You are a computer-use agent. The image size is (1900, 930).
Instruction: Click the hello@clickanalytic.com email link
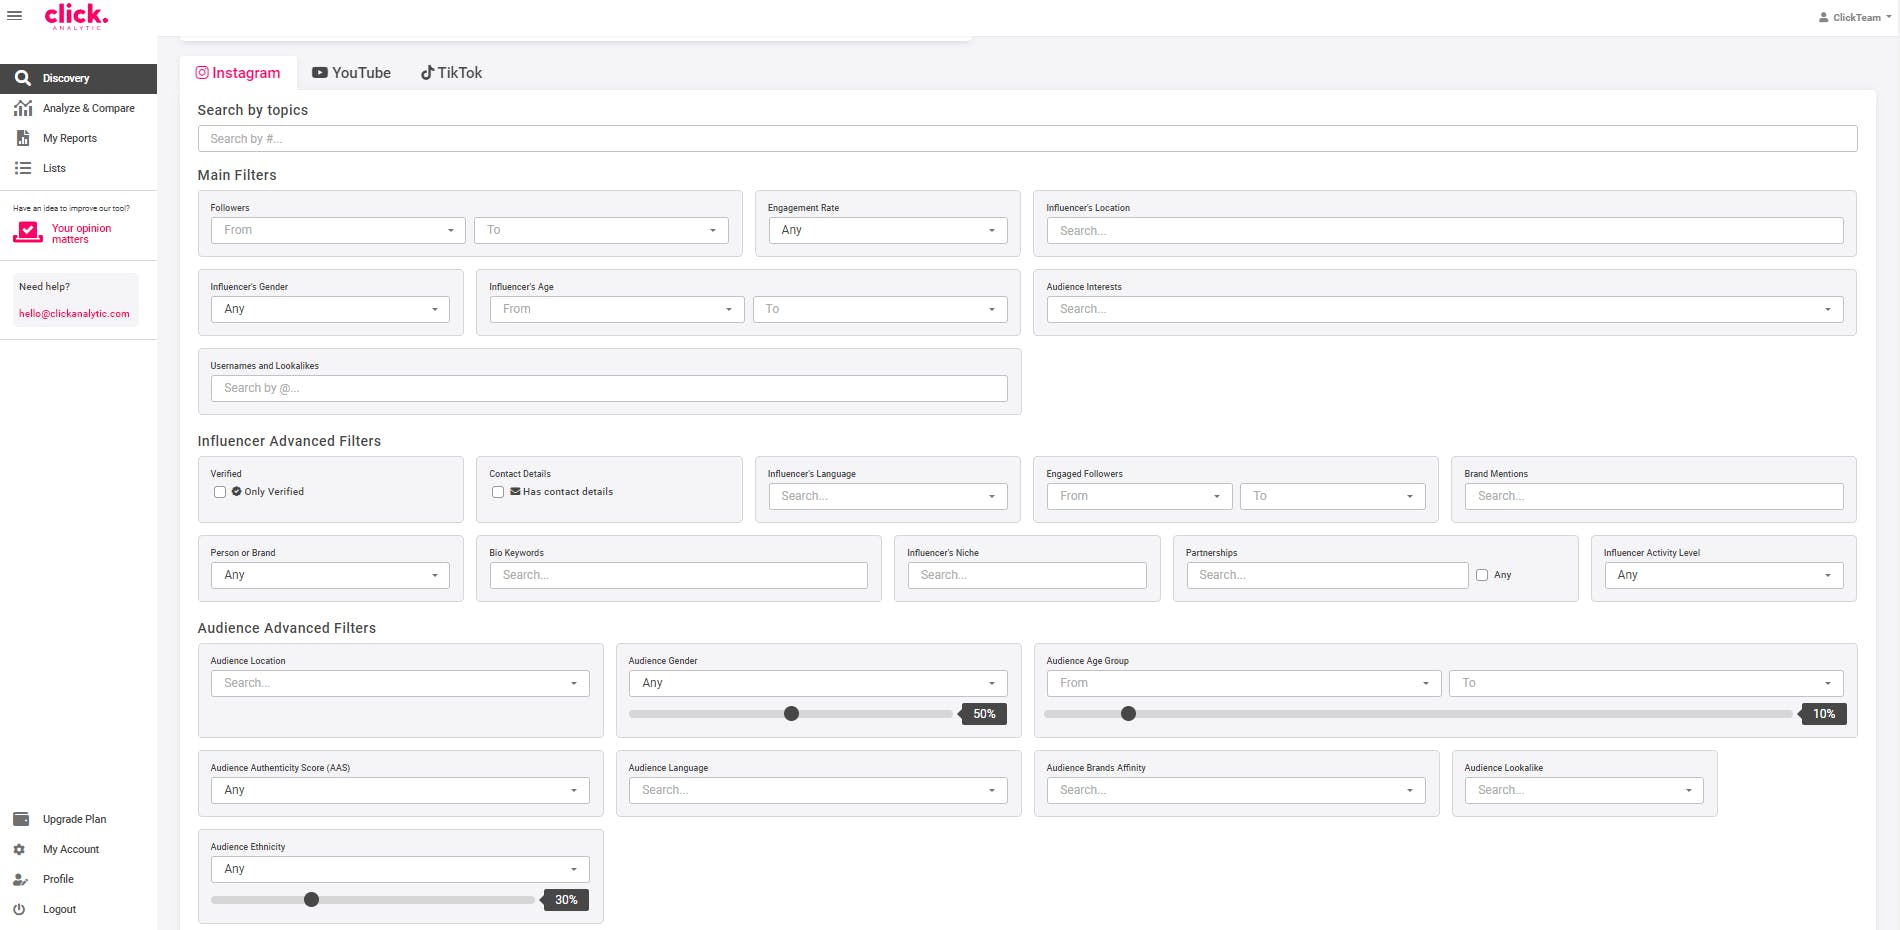coord(74,314)
